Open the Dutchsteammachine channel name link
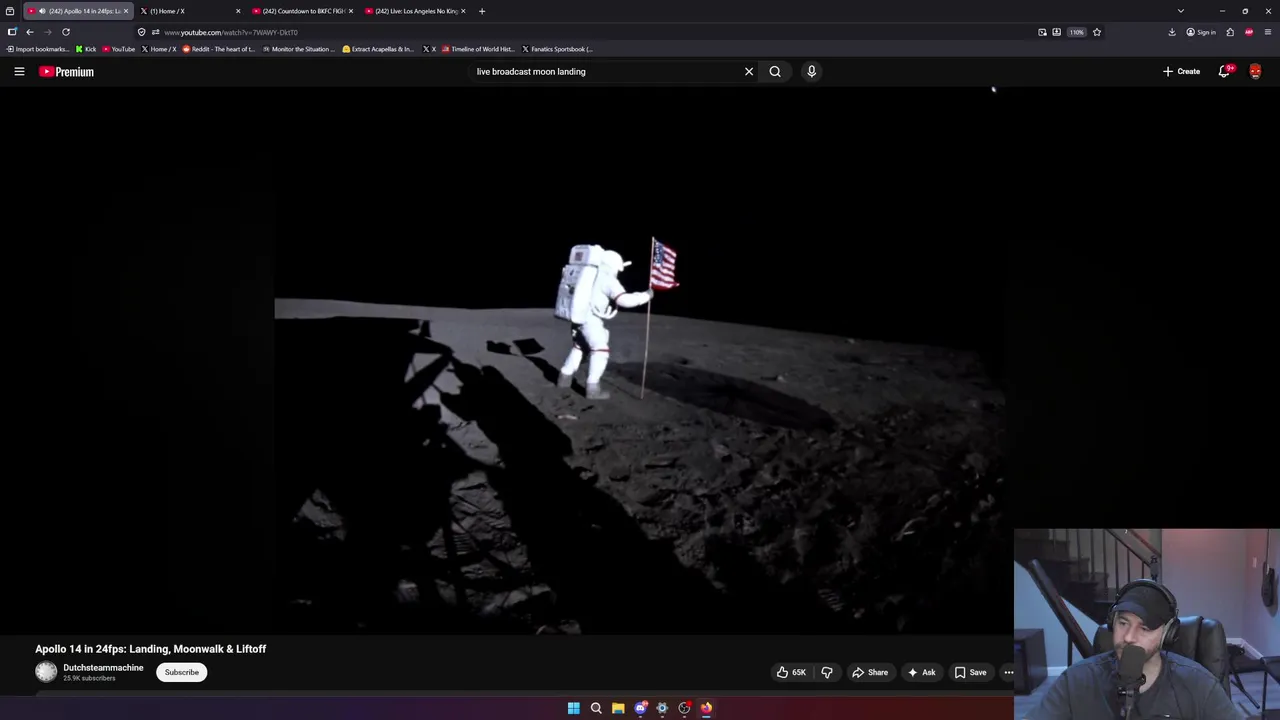1280x720 pixels. [103, 668]
